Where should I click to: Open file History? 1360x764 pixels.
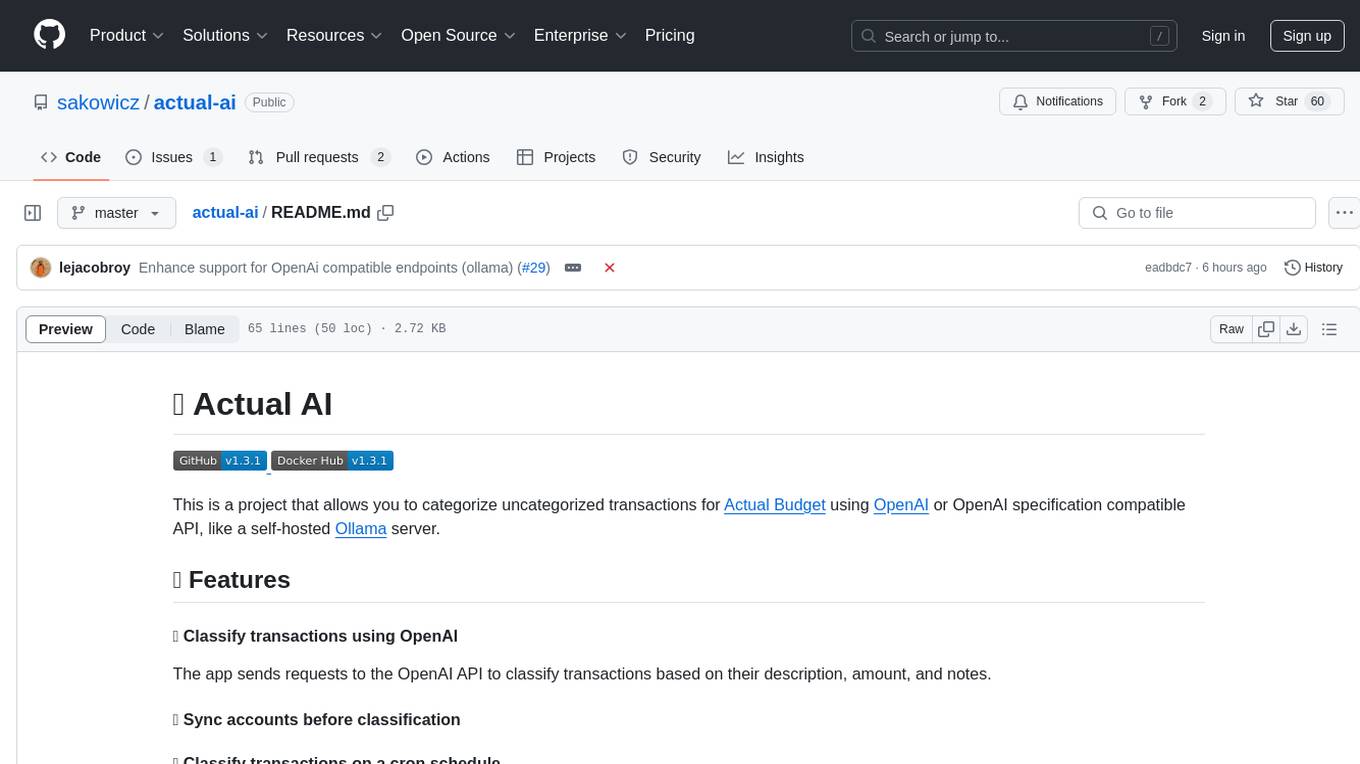pos(1313,267)
